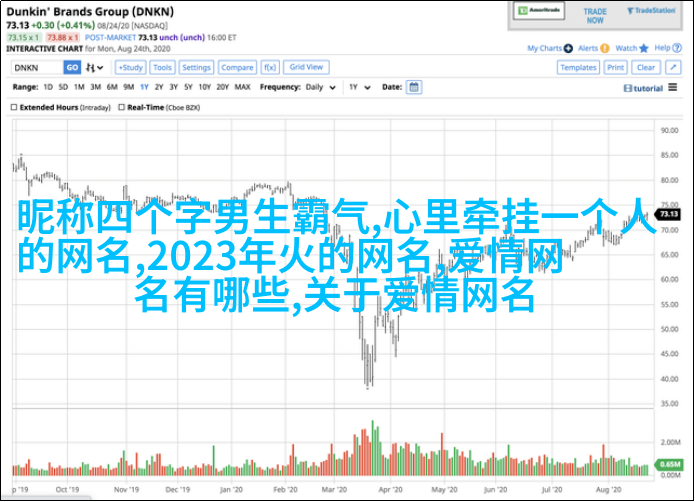695x502 pixels.
Task: Select 20Y range
Action: pos(223,87)
